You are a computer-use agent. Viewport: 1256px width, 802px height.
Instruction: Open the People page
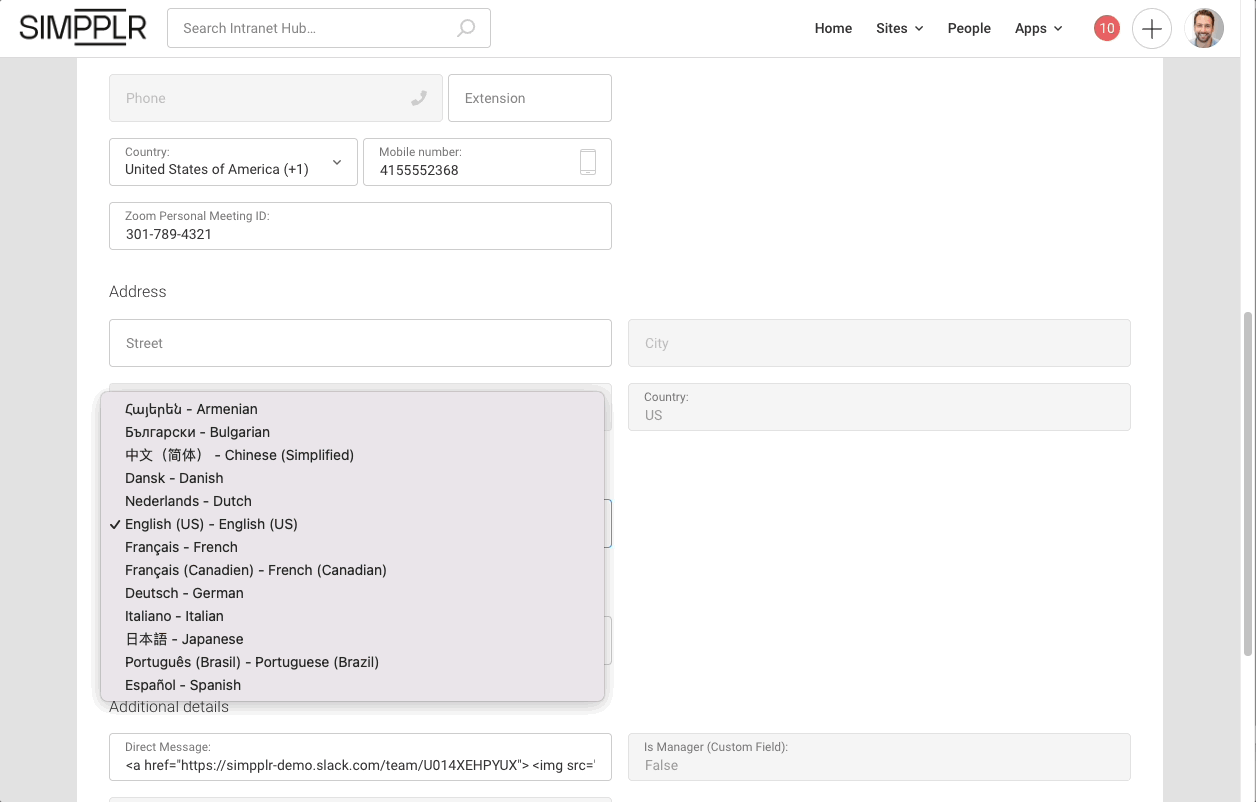(x=969, y=28)
